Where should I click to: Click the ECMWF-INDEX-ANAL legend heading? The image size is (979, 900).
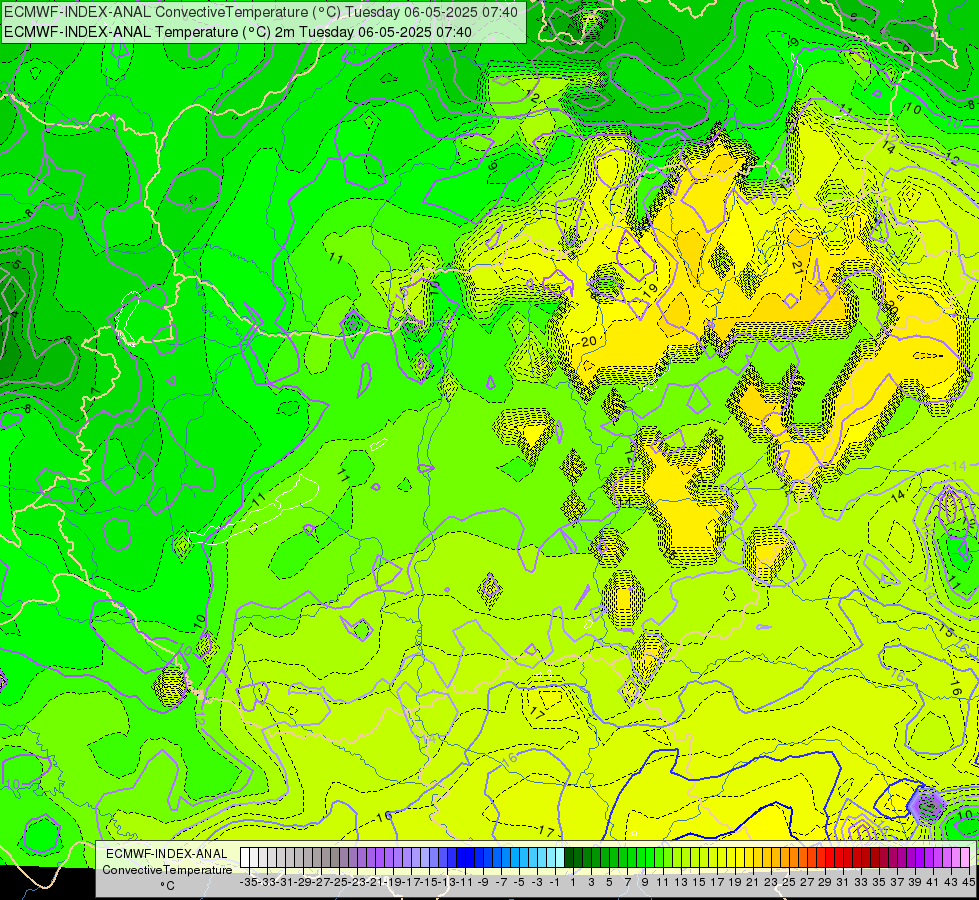tap(167, 854)
